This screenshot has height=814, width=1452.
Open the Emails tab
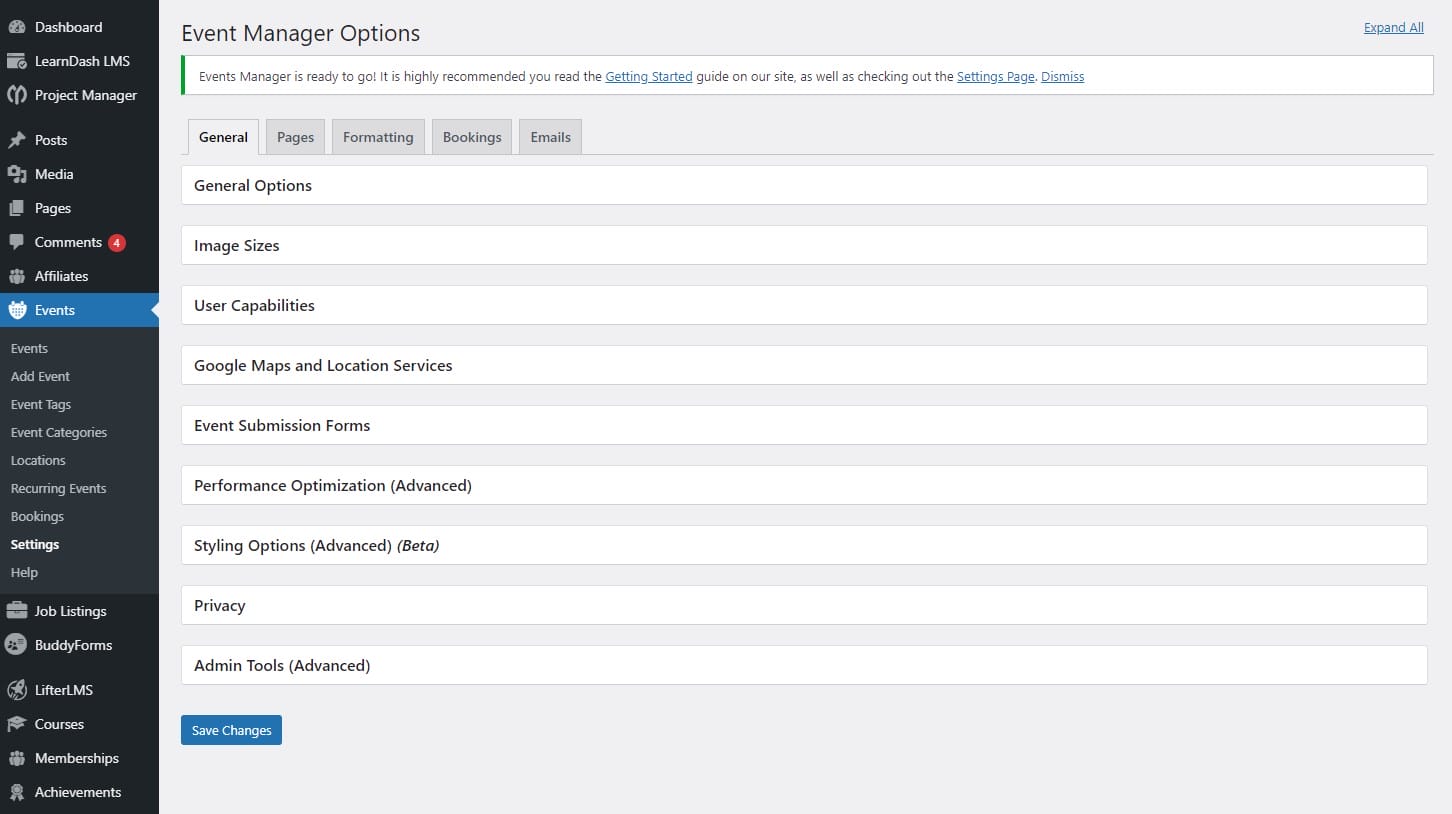click(550, 137)
